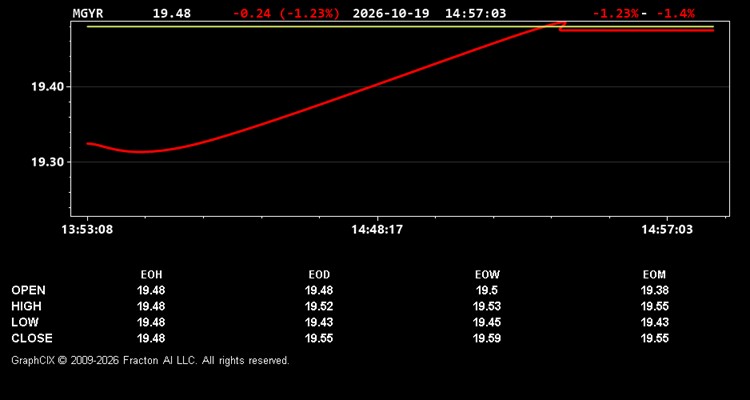Select EOM HIGH value 19.55
750x400 pixels.
pyautogui.click(x=654, y=306)
